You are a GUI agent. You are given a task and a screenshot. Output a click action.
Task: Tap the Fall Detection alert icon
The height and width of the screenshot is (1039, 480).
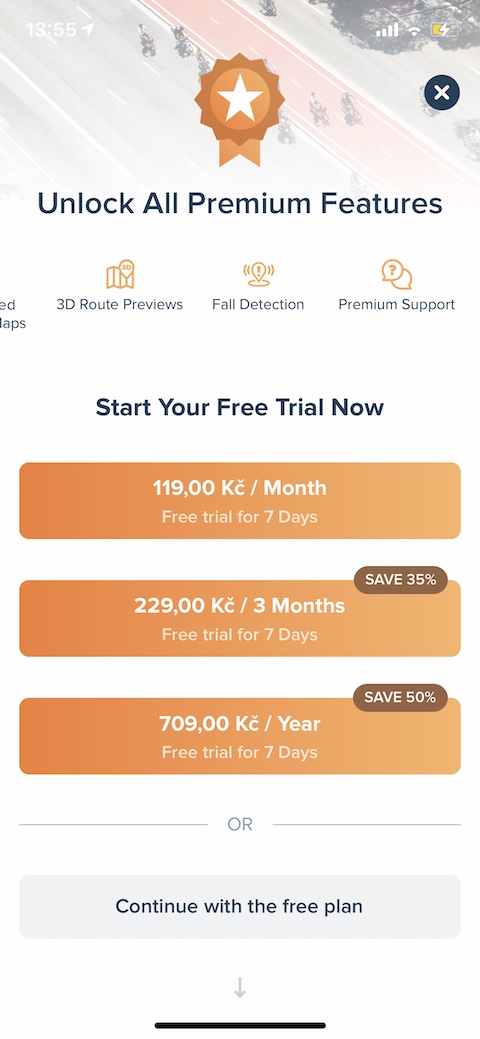tap(258, 274)
